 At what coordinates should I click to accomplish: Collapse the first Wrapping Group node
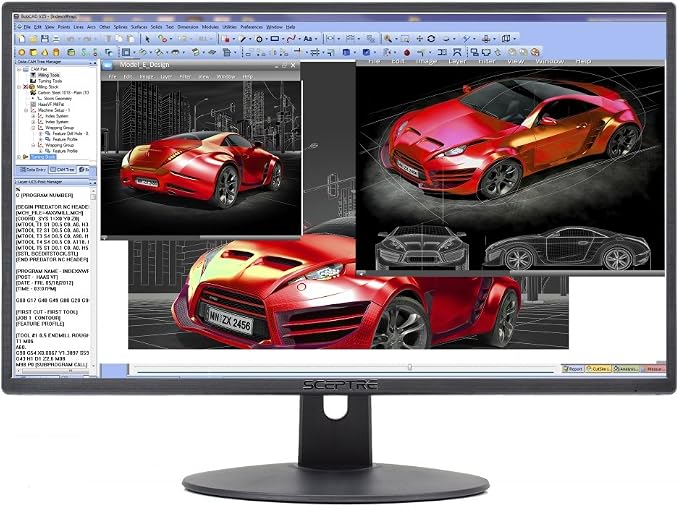coord(33,128)
